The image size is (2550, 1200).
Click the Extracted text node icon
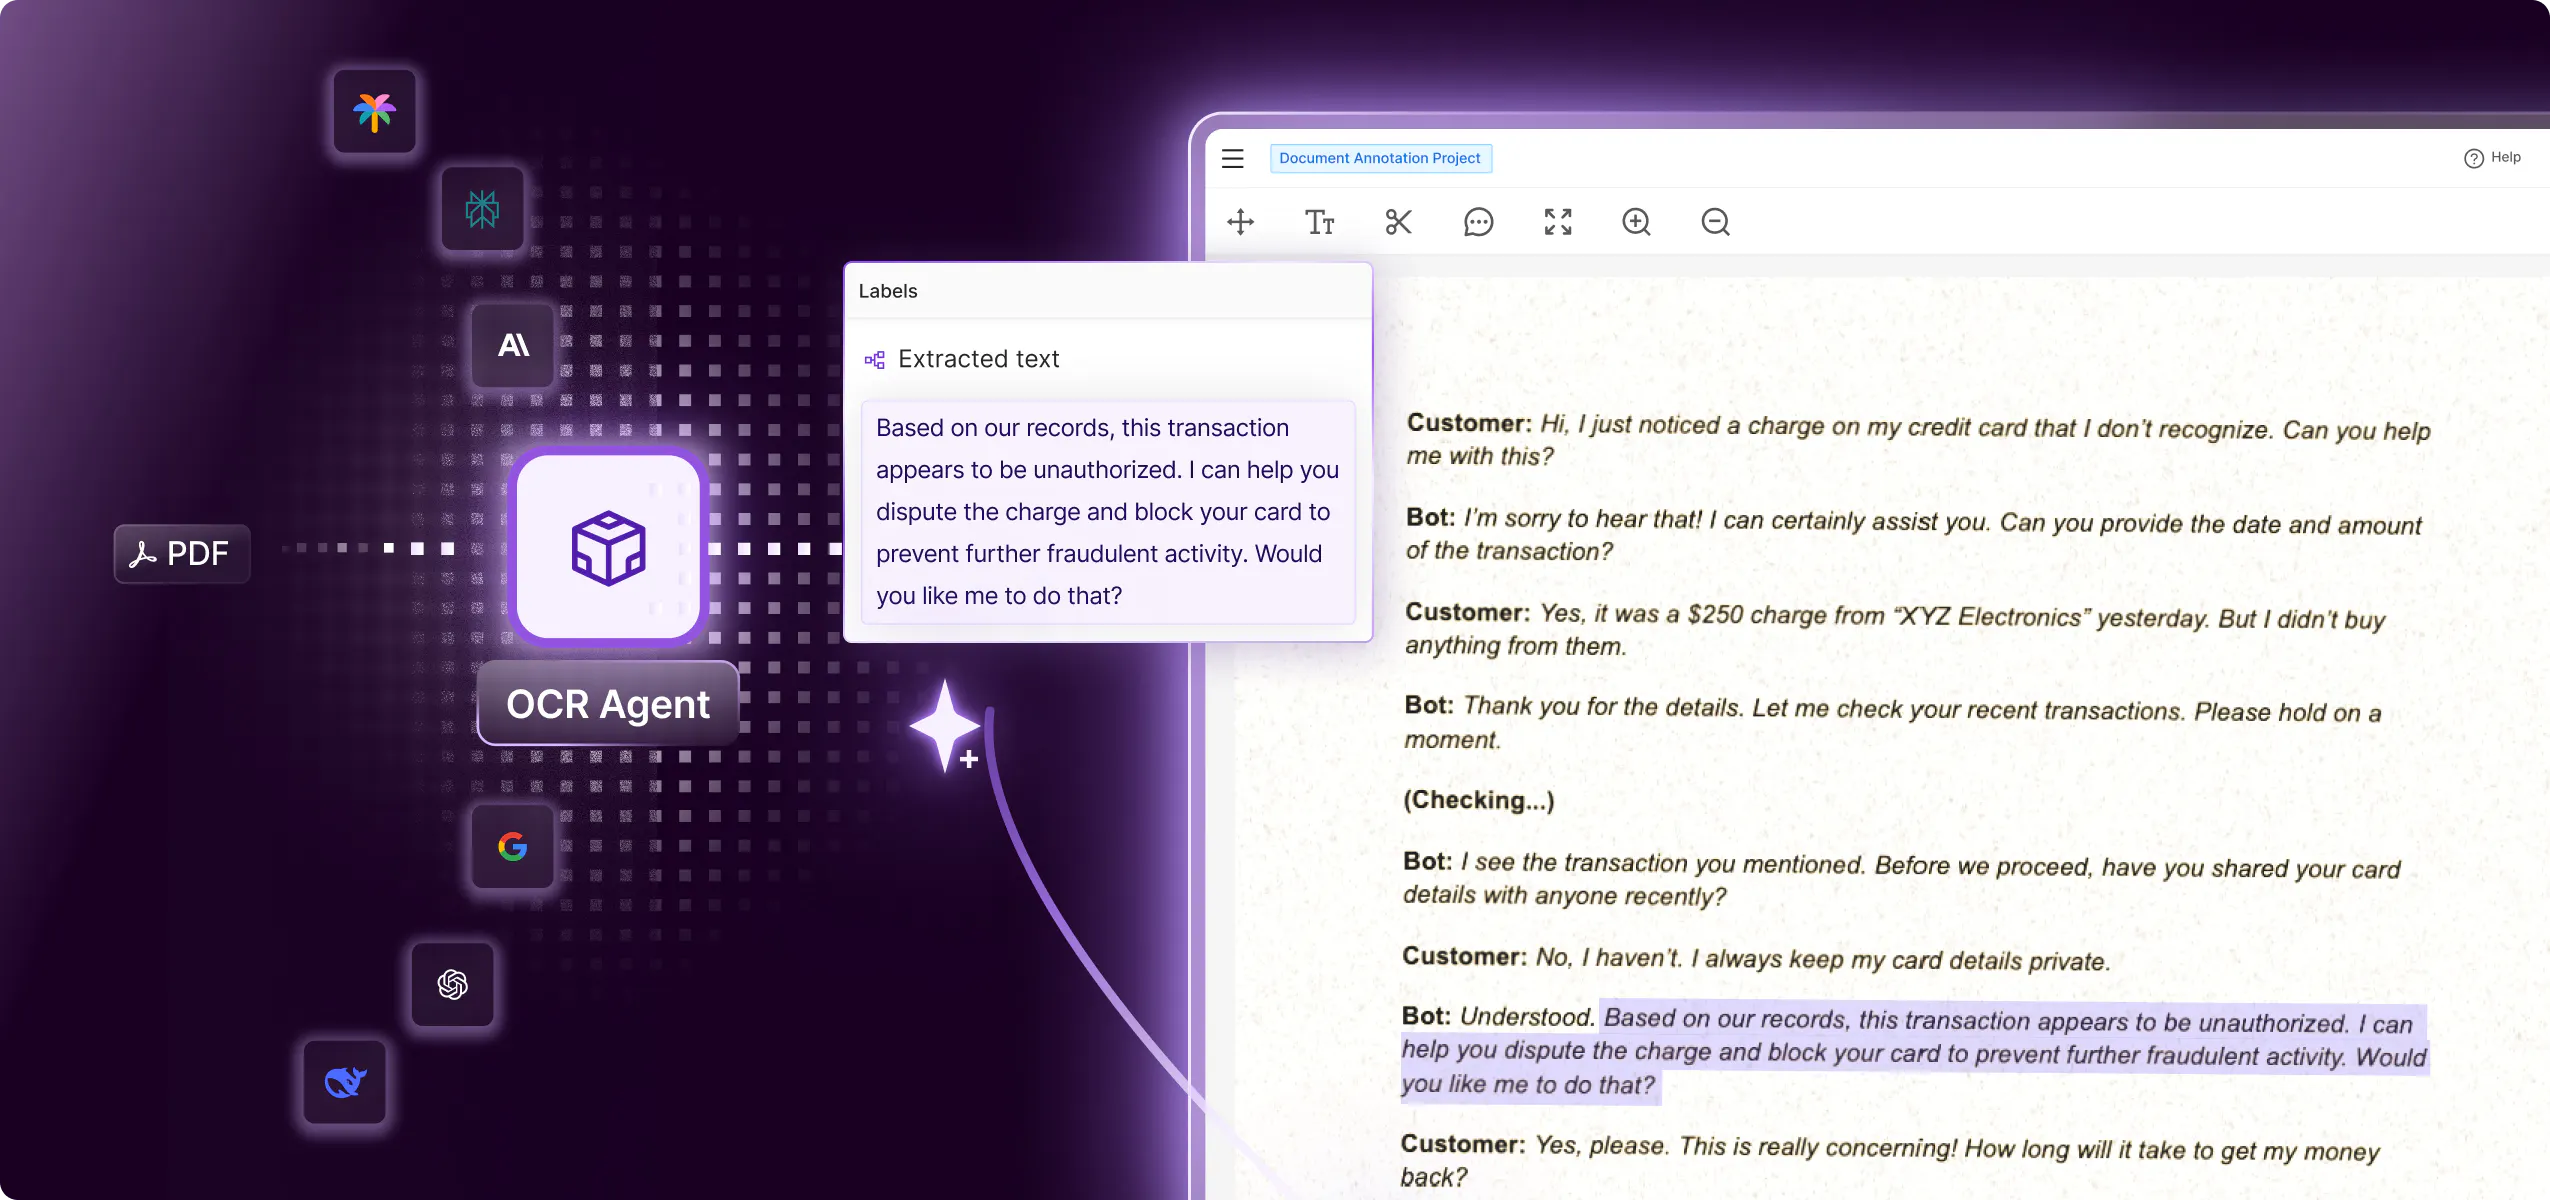pyautogui.click(x=874, y=359)
